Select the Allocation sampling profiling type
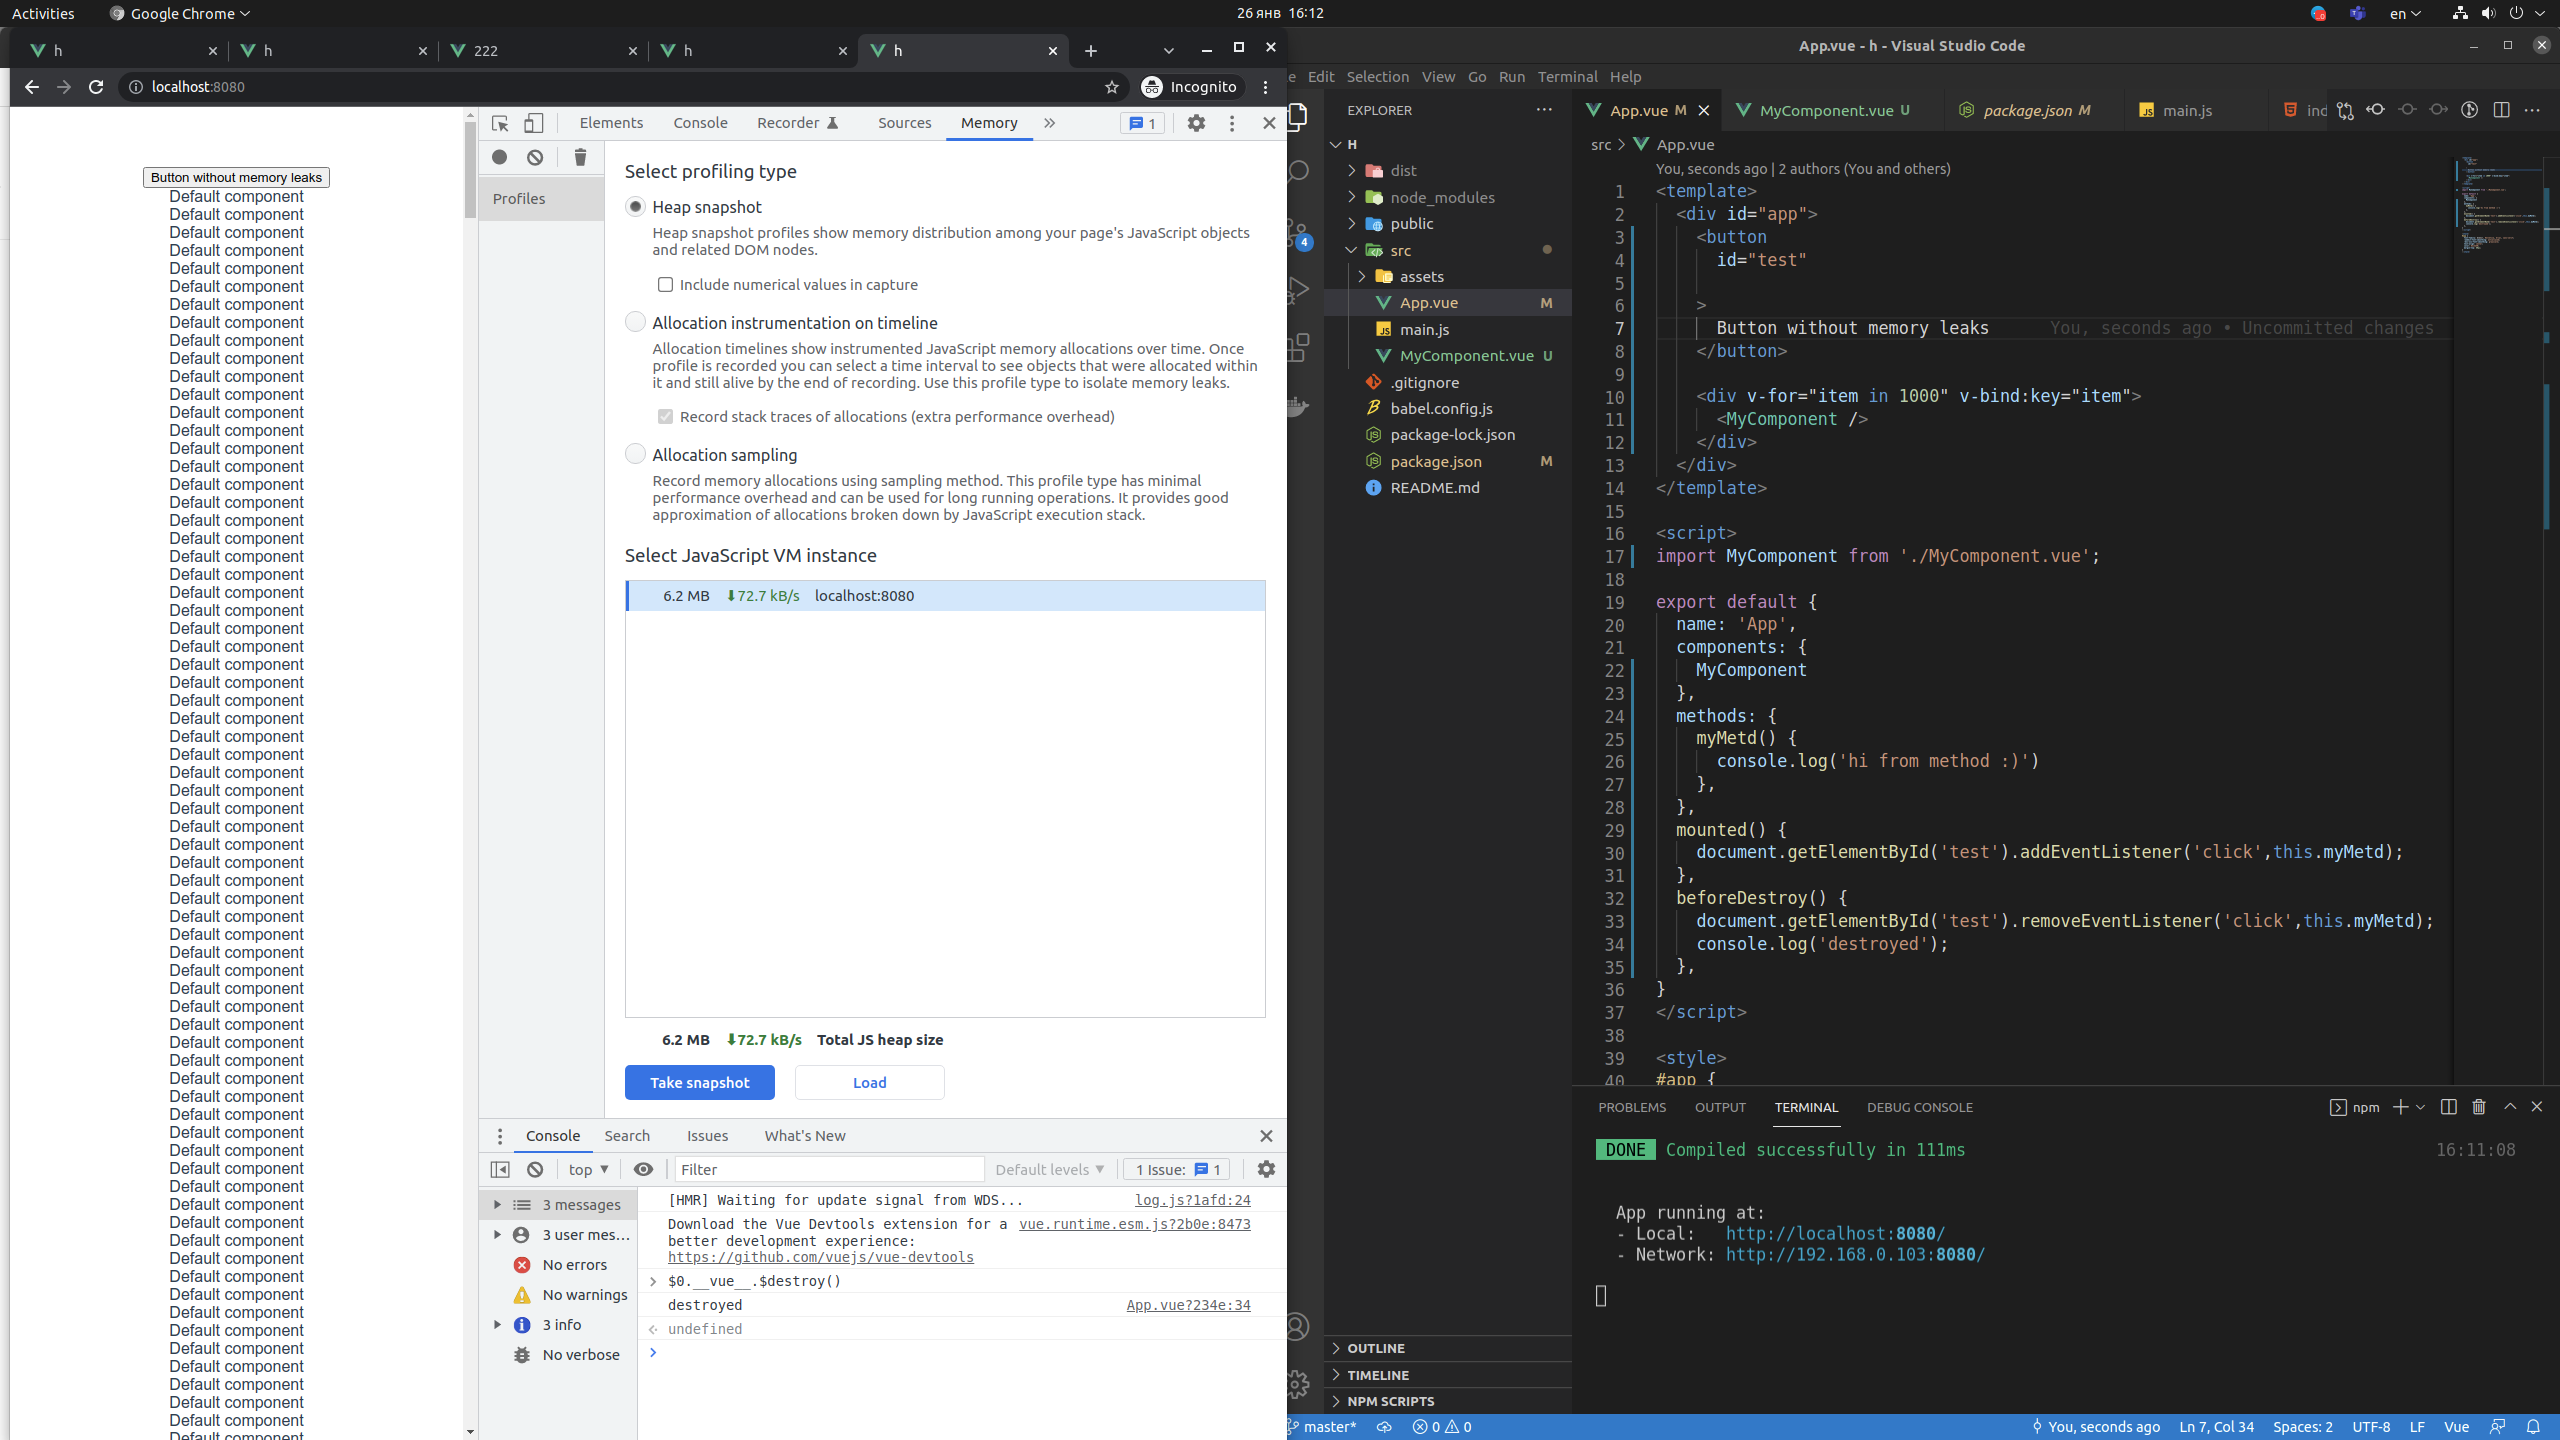This screenshot has width=2560, height=1440. click(x=636, y=453)
